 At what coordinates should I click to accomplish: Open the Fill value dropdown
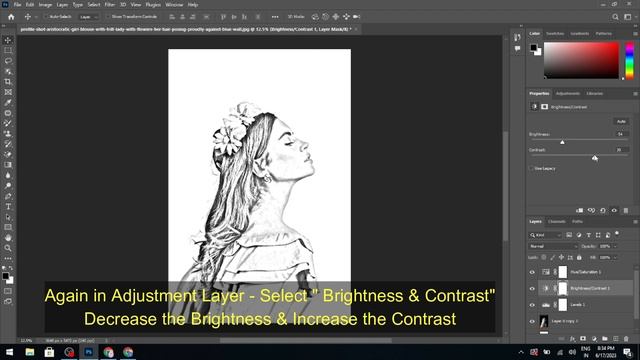(x=616, y=258)
